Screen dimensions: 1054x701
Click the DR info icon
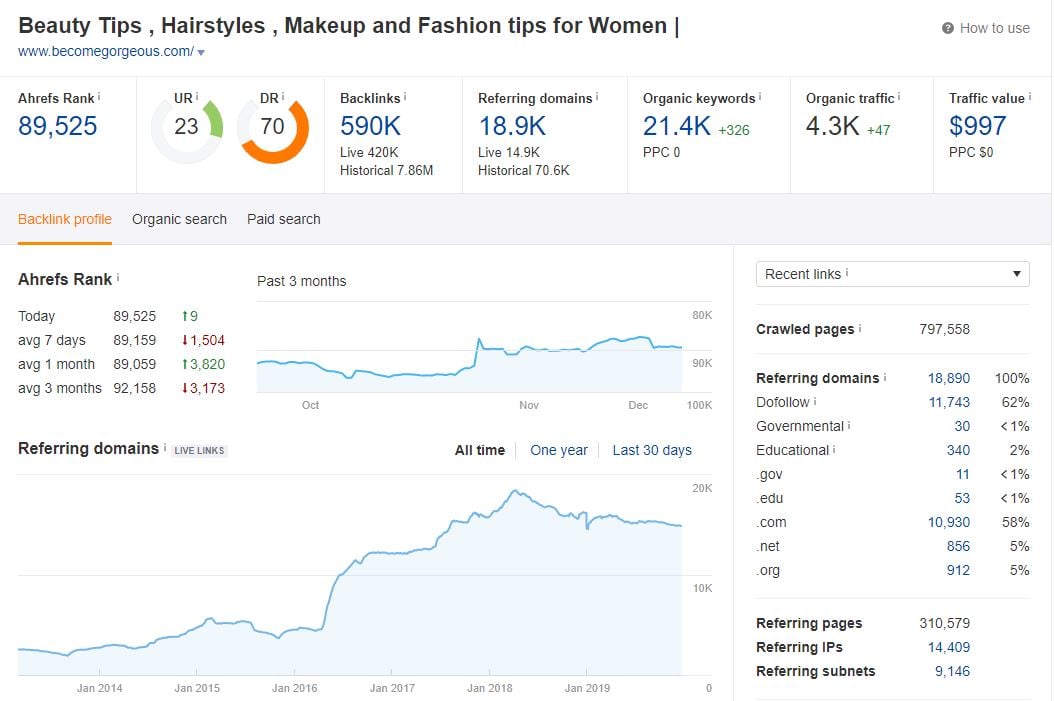283,97
